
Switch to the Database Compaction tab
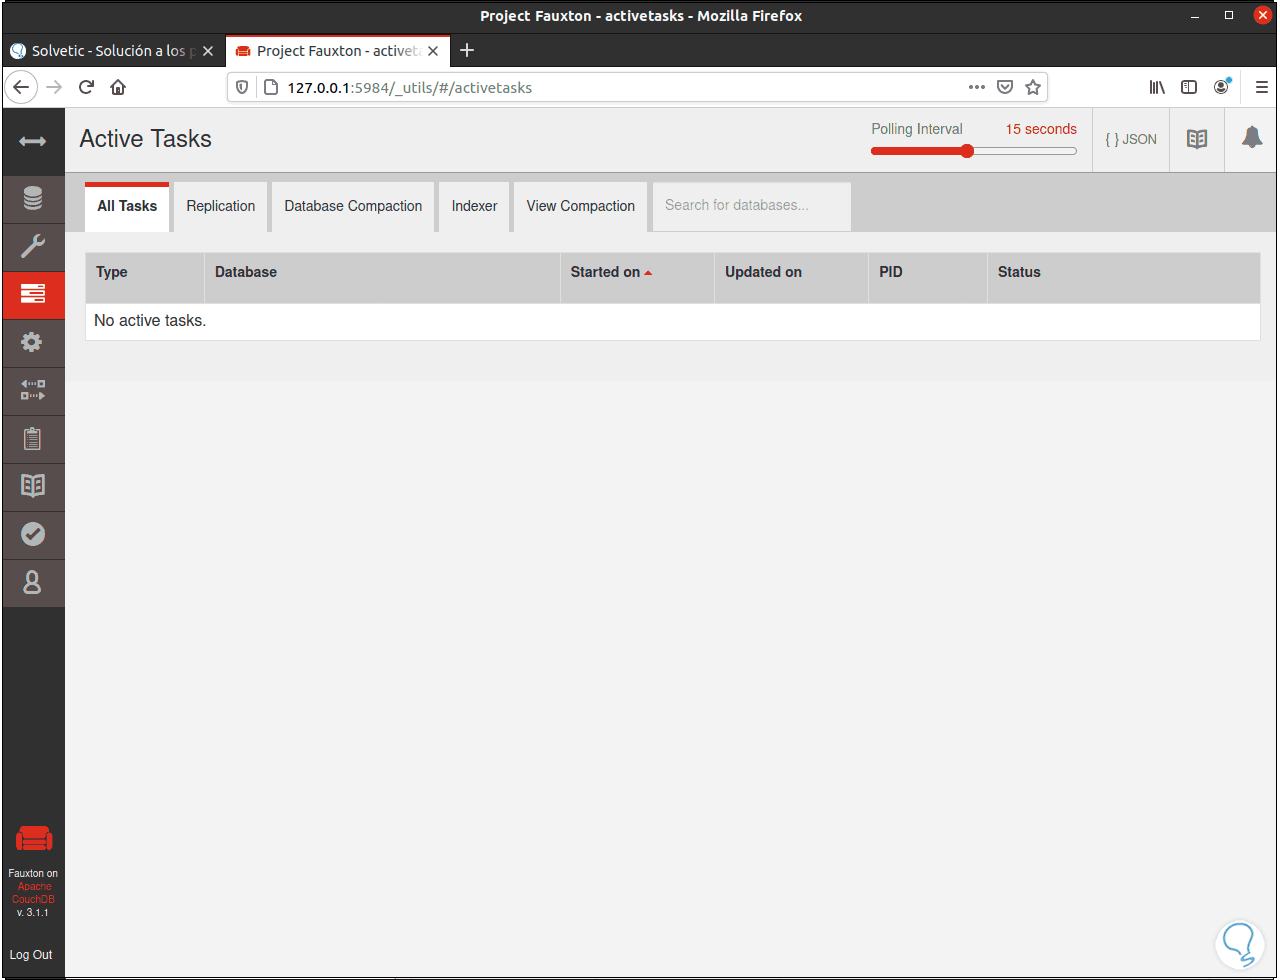tap(353, 206)
